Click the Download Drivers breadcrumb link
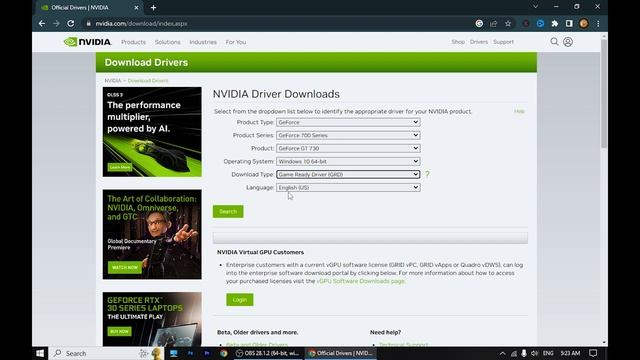This screenshot has width=640, height=360. tap(148, 80)
